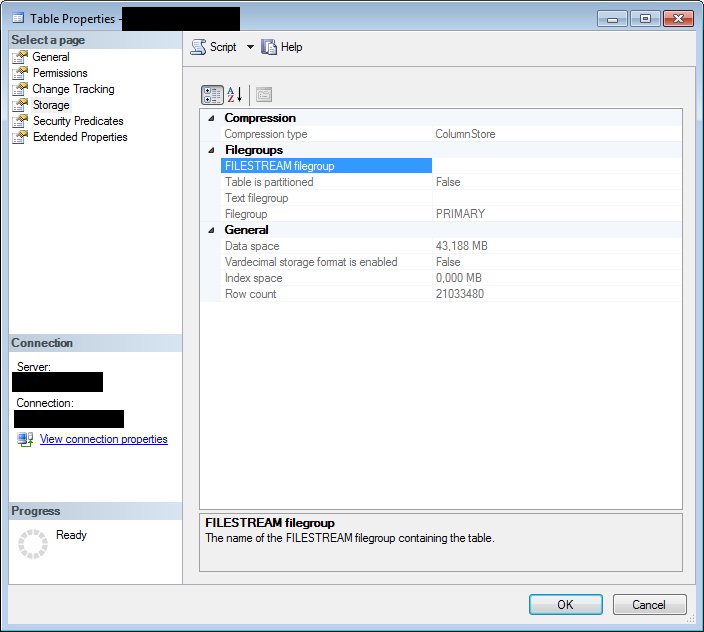The height and width of the screenshot is (632, 704).
Task: Click the Help book icon
Action: click(x=268, y=47)
